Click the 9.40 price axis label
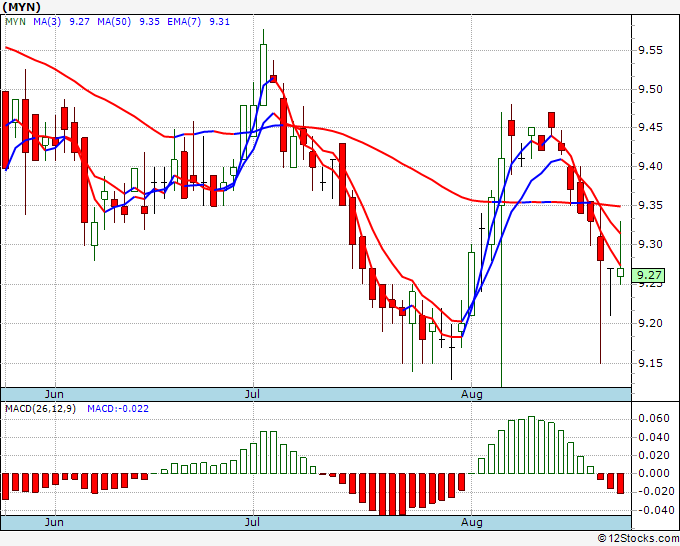Screen dimensions: 680x546 651,166
